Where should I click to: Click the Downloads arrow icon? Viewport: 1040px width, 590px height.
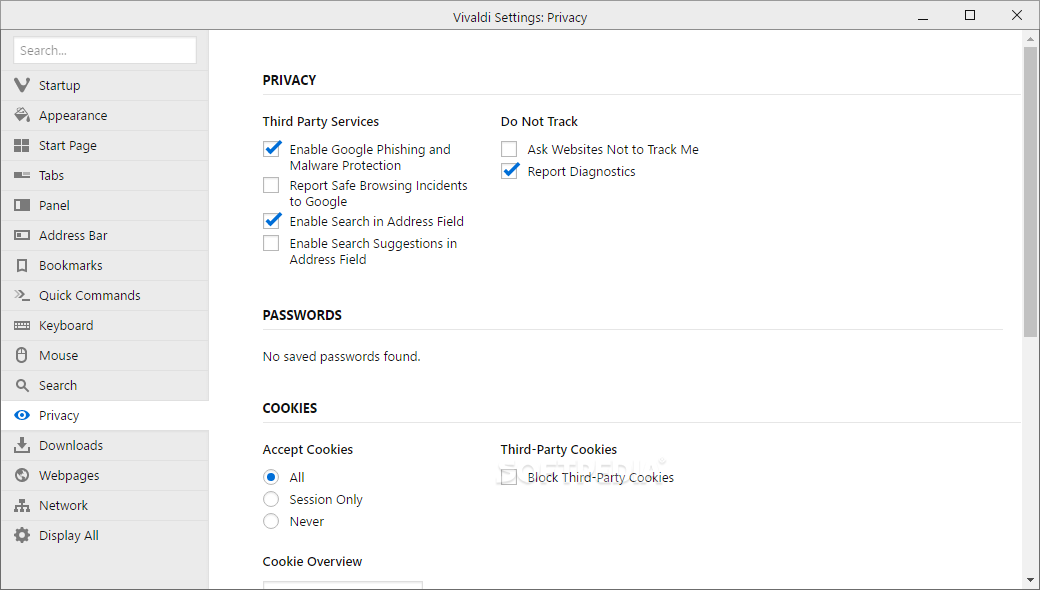click(x=22, y=446)
